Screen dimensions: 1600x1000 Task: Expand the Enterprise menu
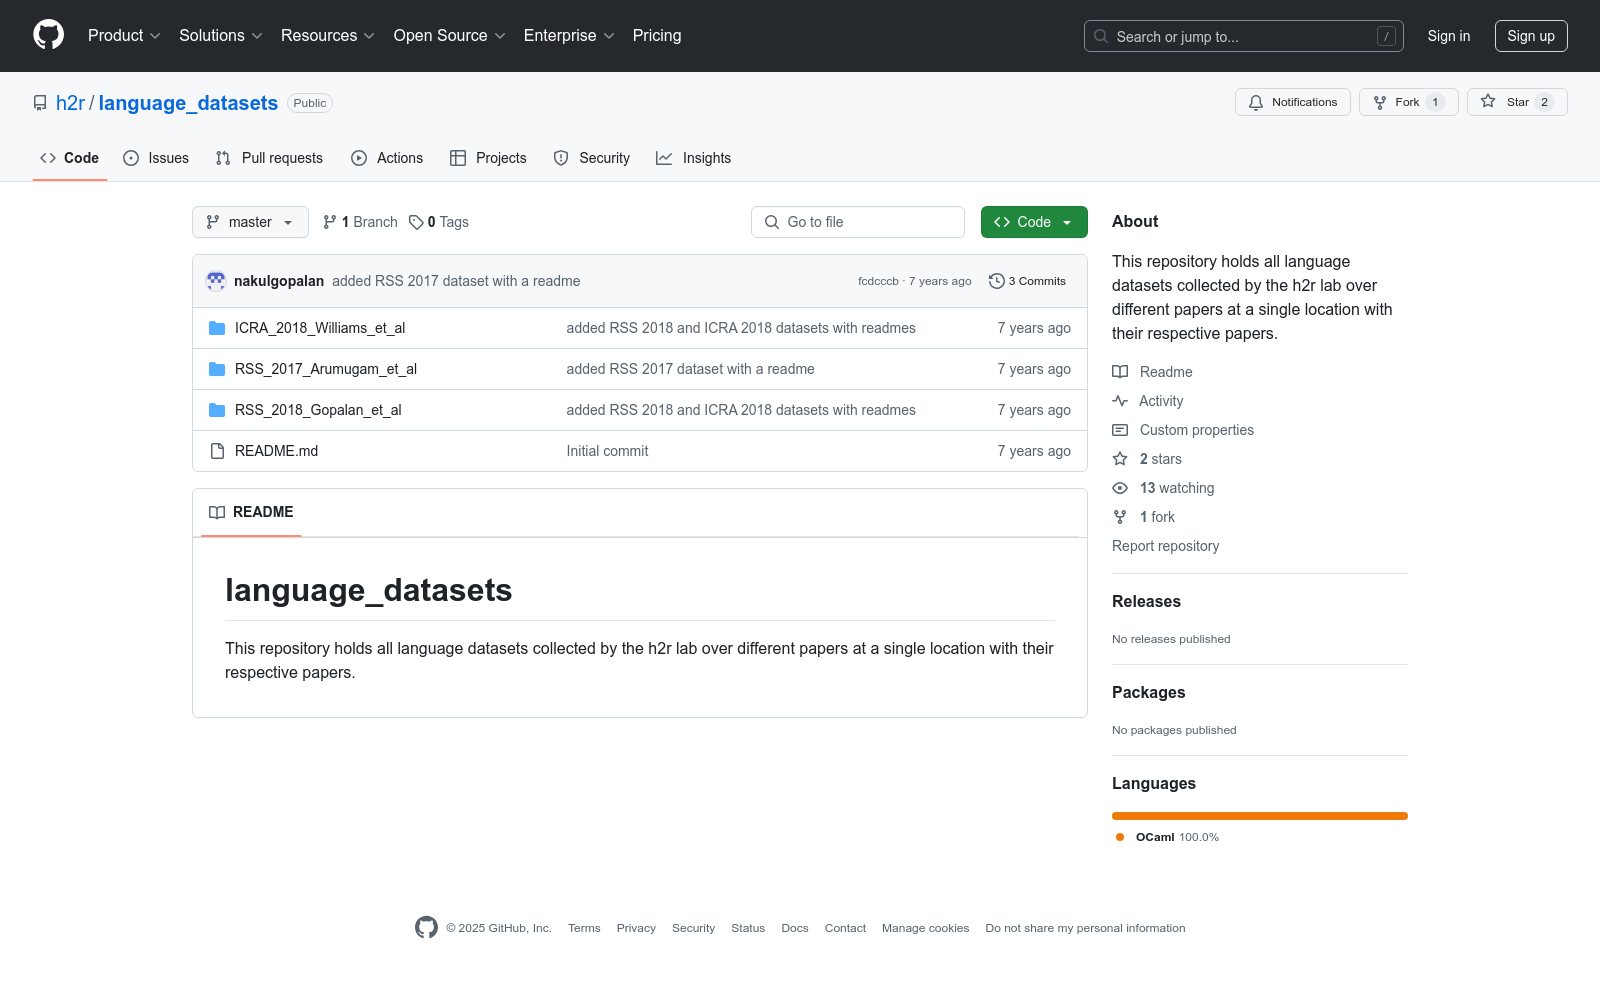569,36
